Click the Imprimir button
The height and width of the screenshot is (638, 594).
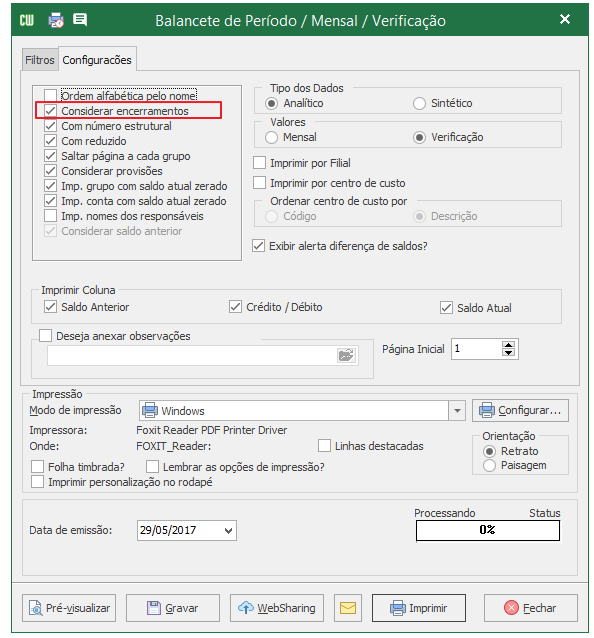(419, 608)
